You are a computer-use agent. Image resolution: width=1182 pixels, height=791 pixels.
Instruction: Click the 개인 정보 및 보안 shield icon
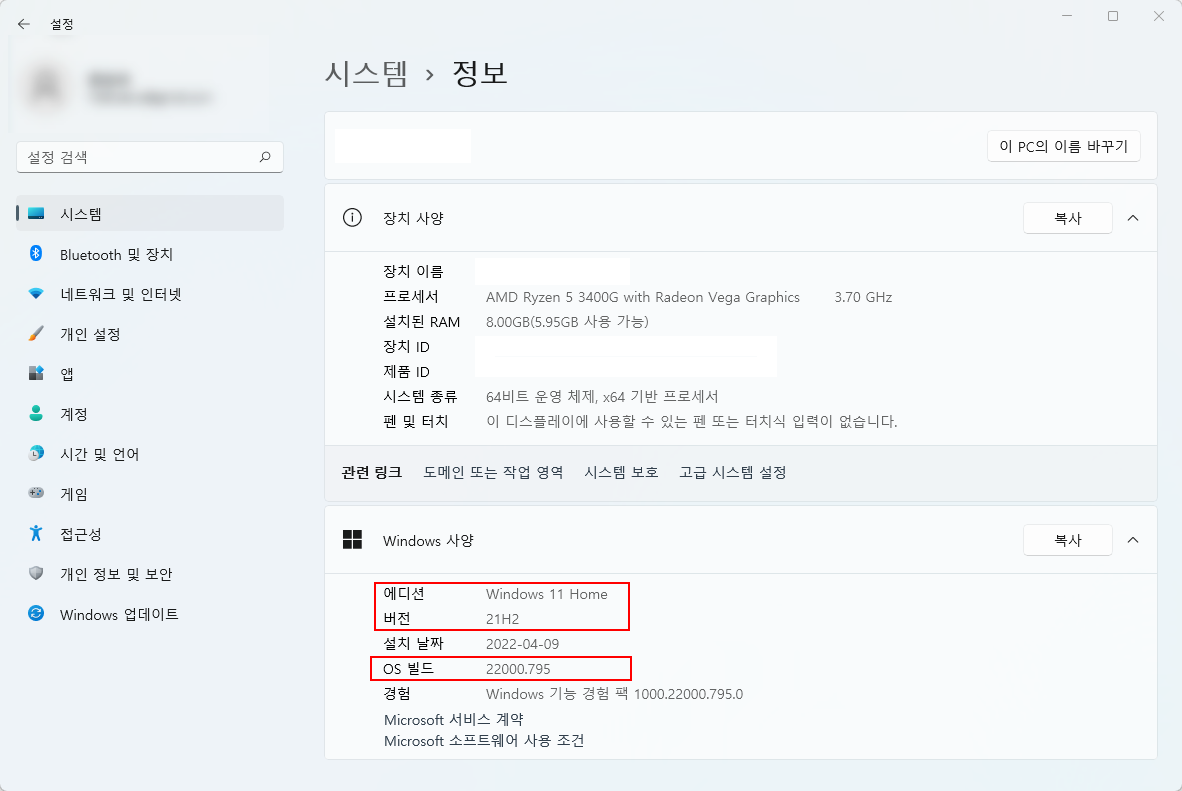click(x=36, y=573)
